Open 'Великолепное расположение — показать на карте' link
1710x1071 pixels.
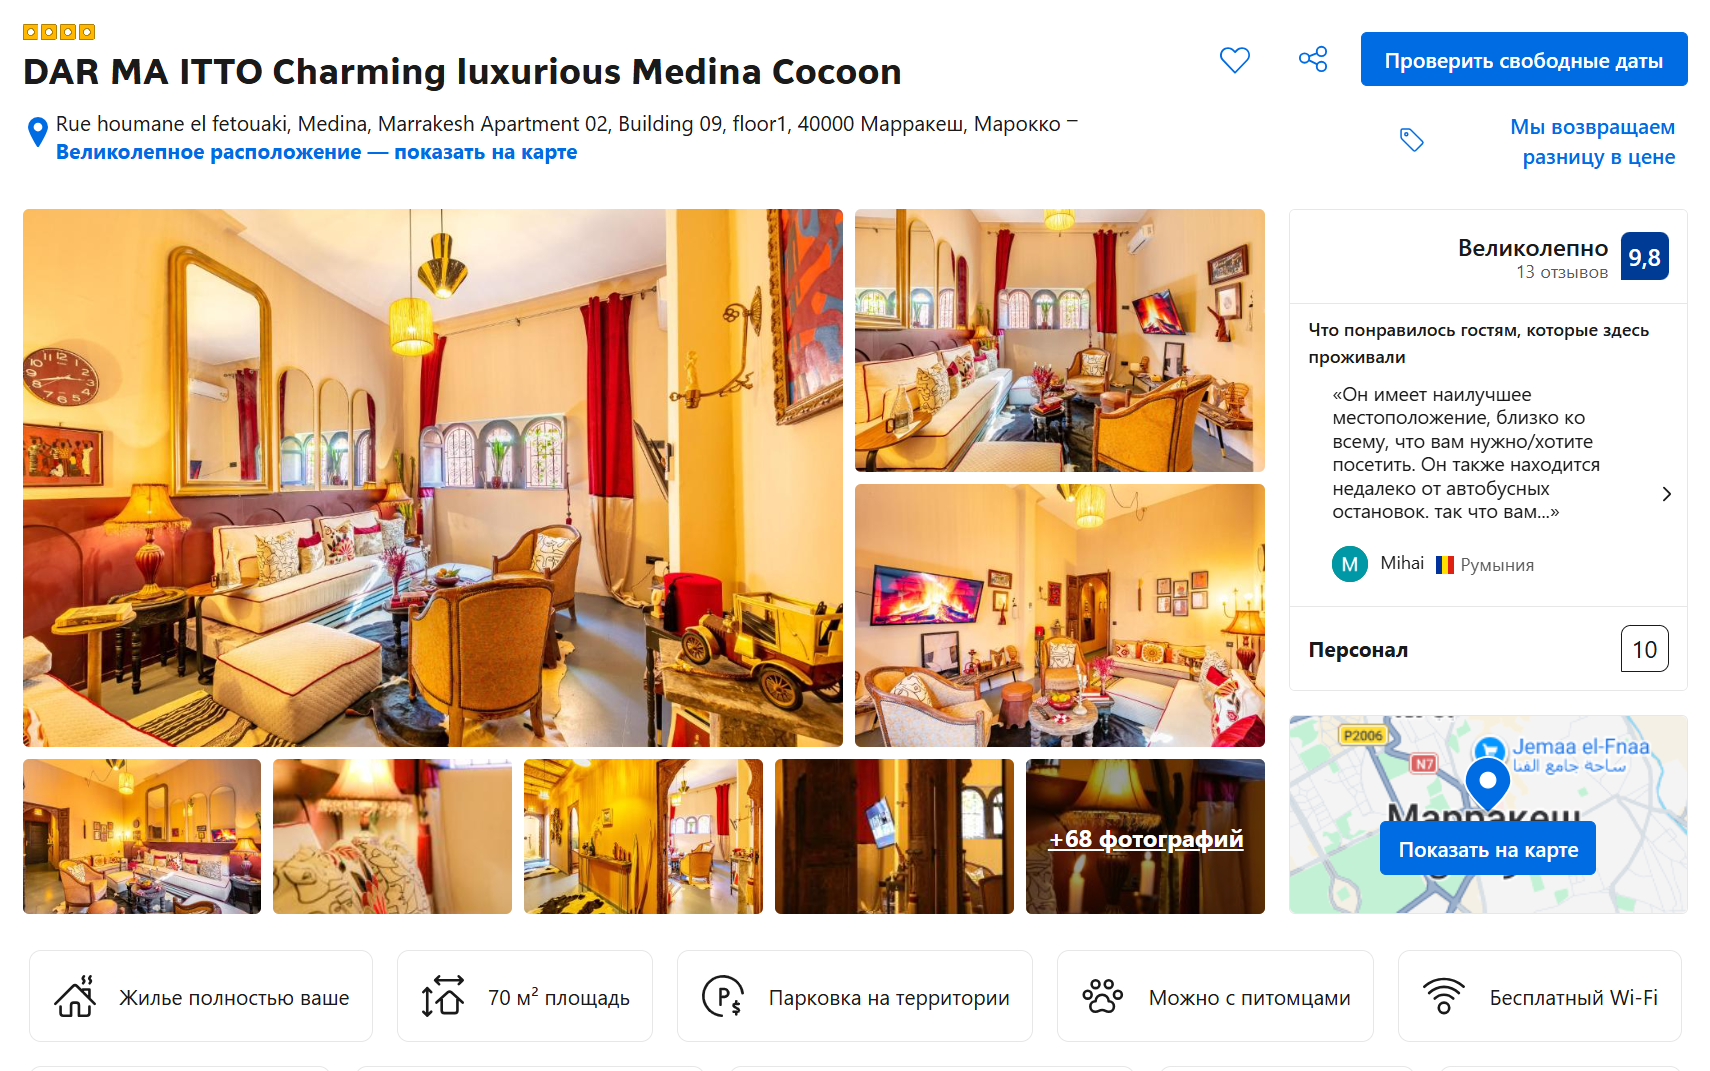(316, 152)
